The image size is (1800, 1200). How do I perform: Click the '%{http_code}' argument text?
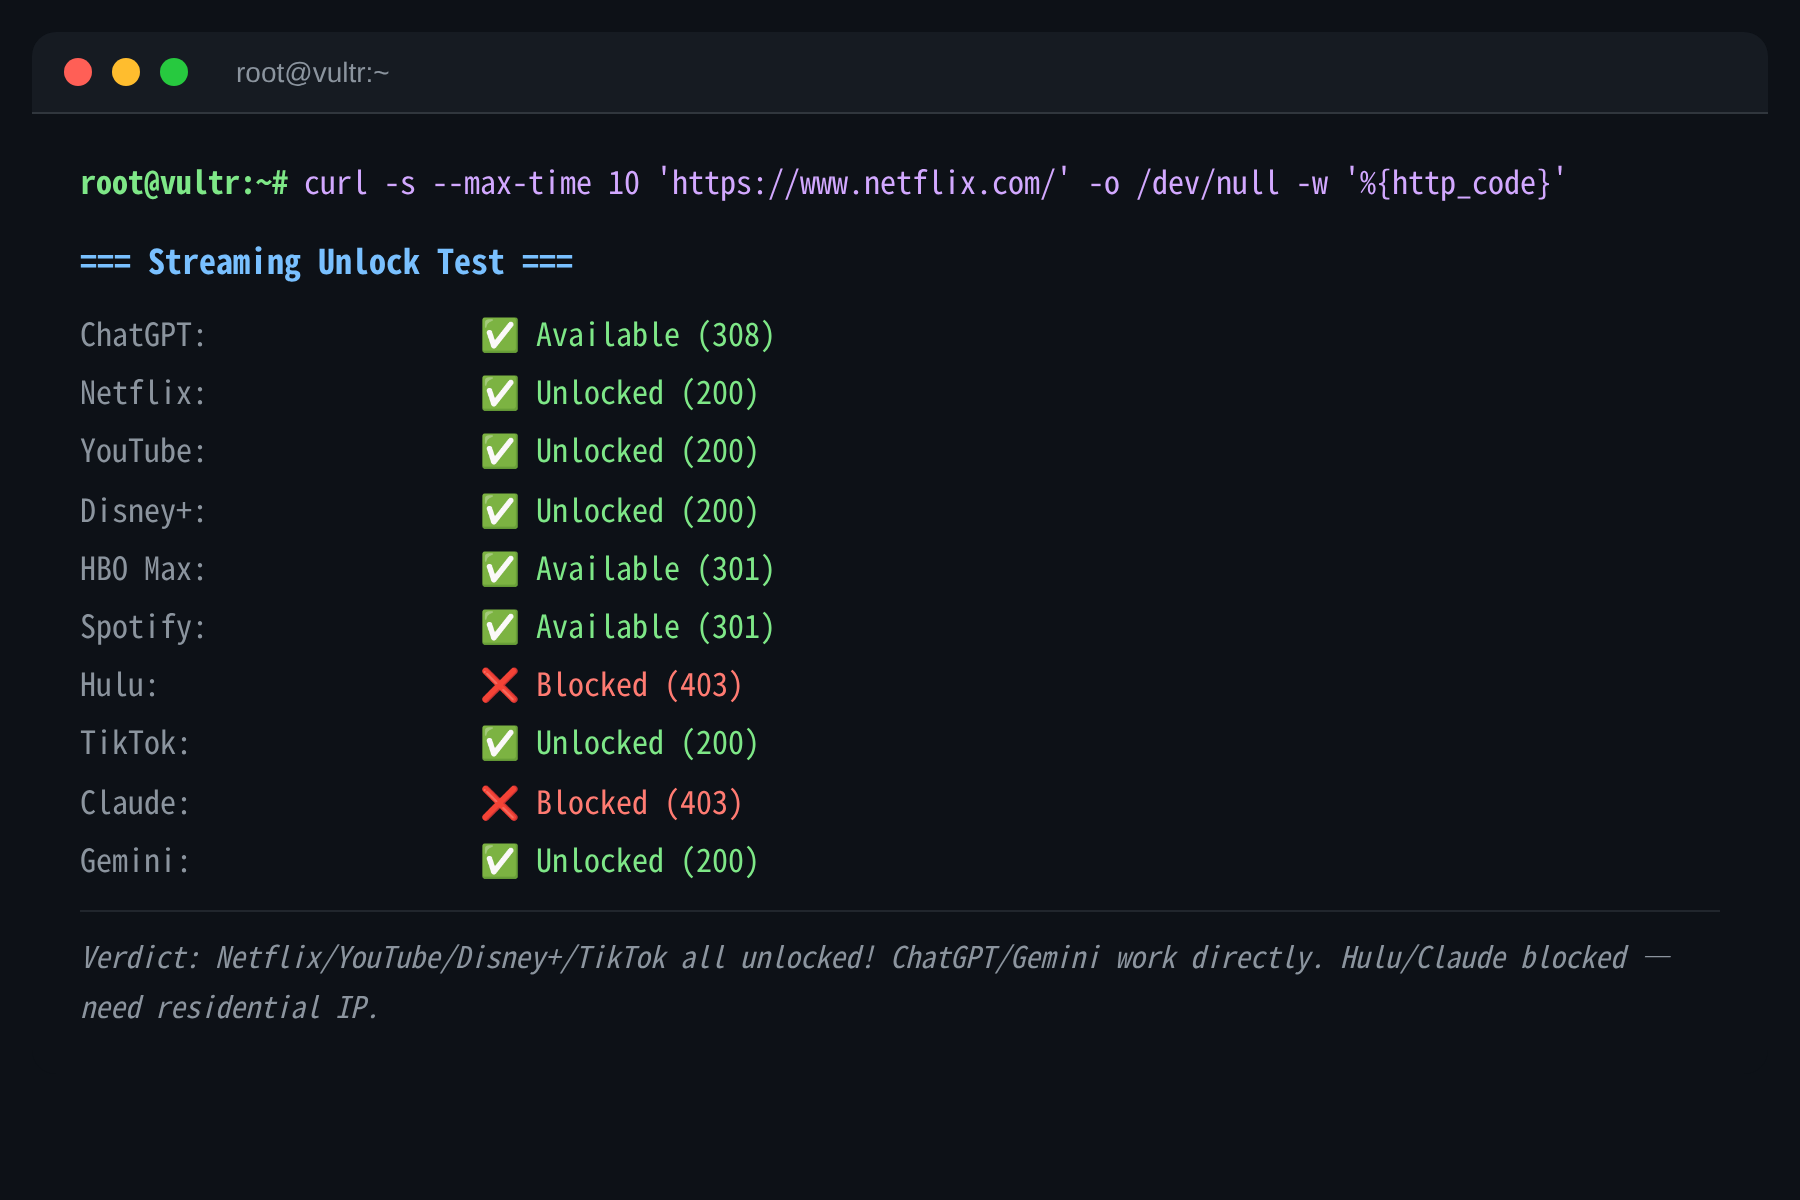click(x=1455, y=183)
